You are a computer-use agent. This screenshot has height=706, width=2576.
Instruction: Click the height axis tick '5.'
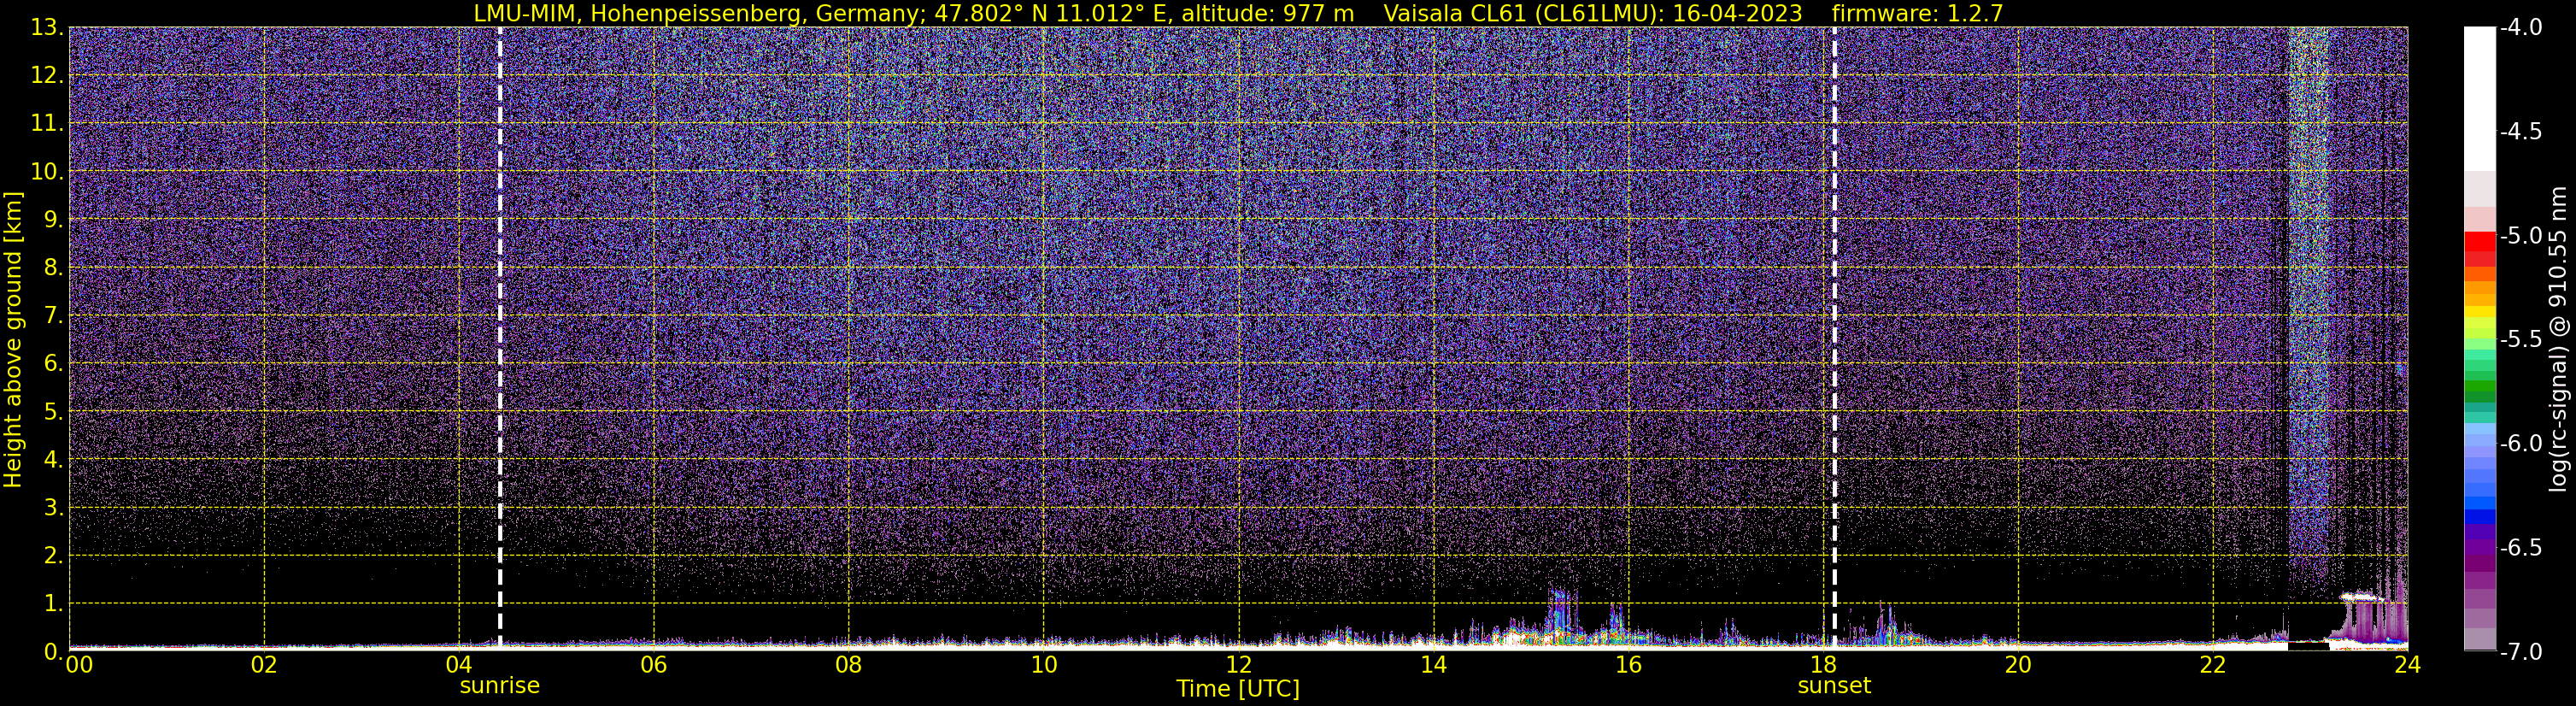[54, 412]
